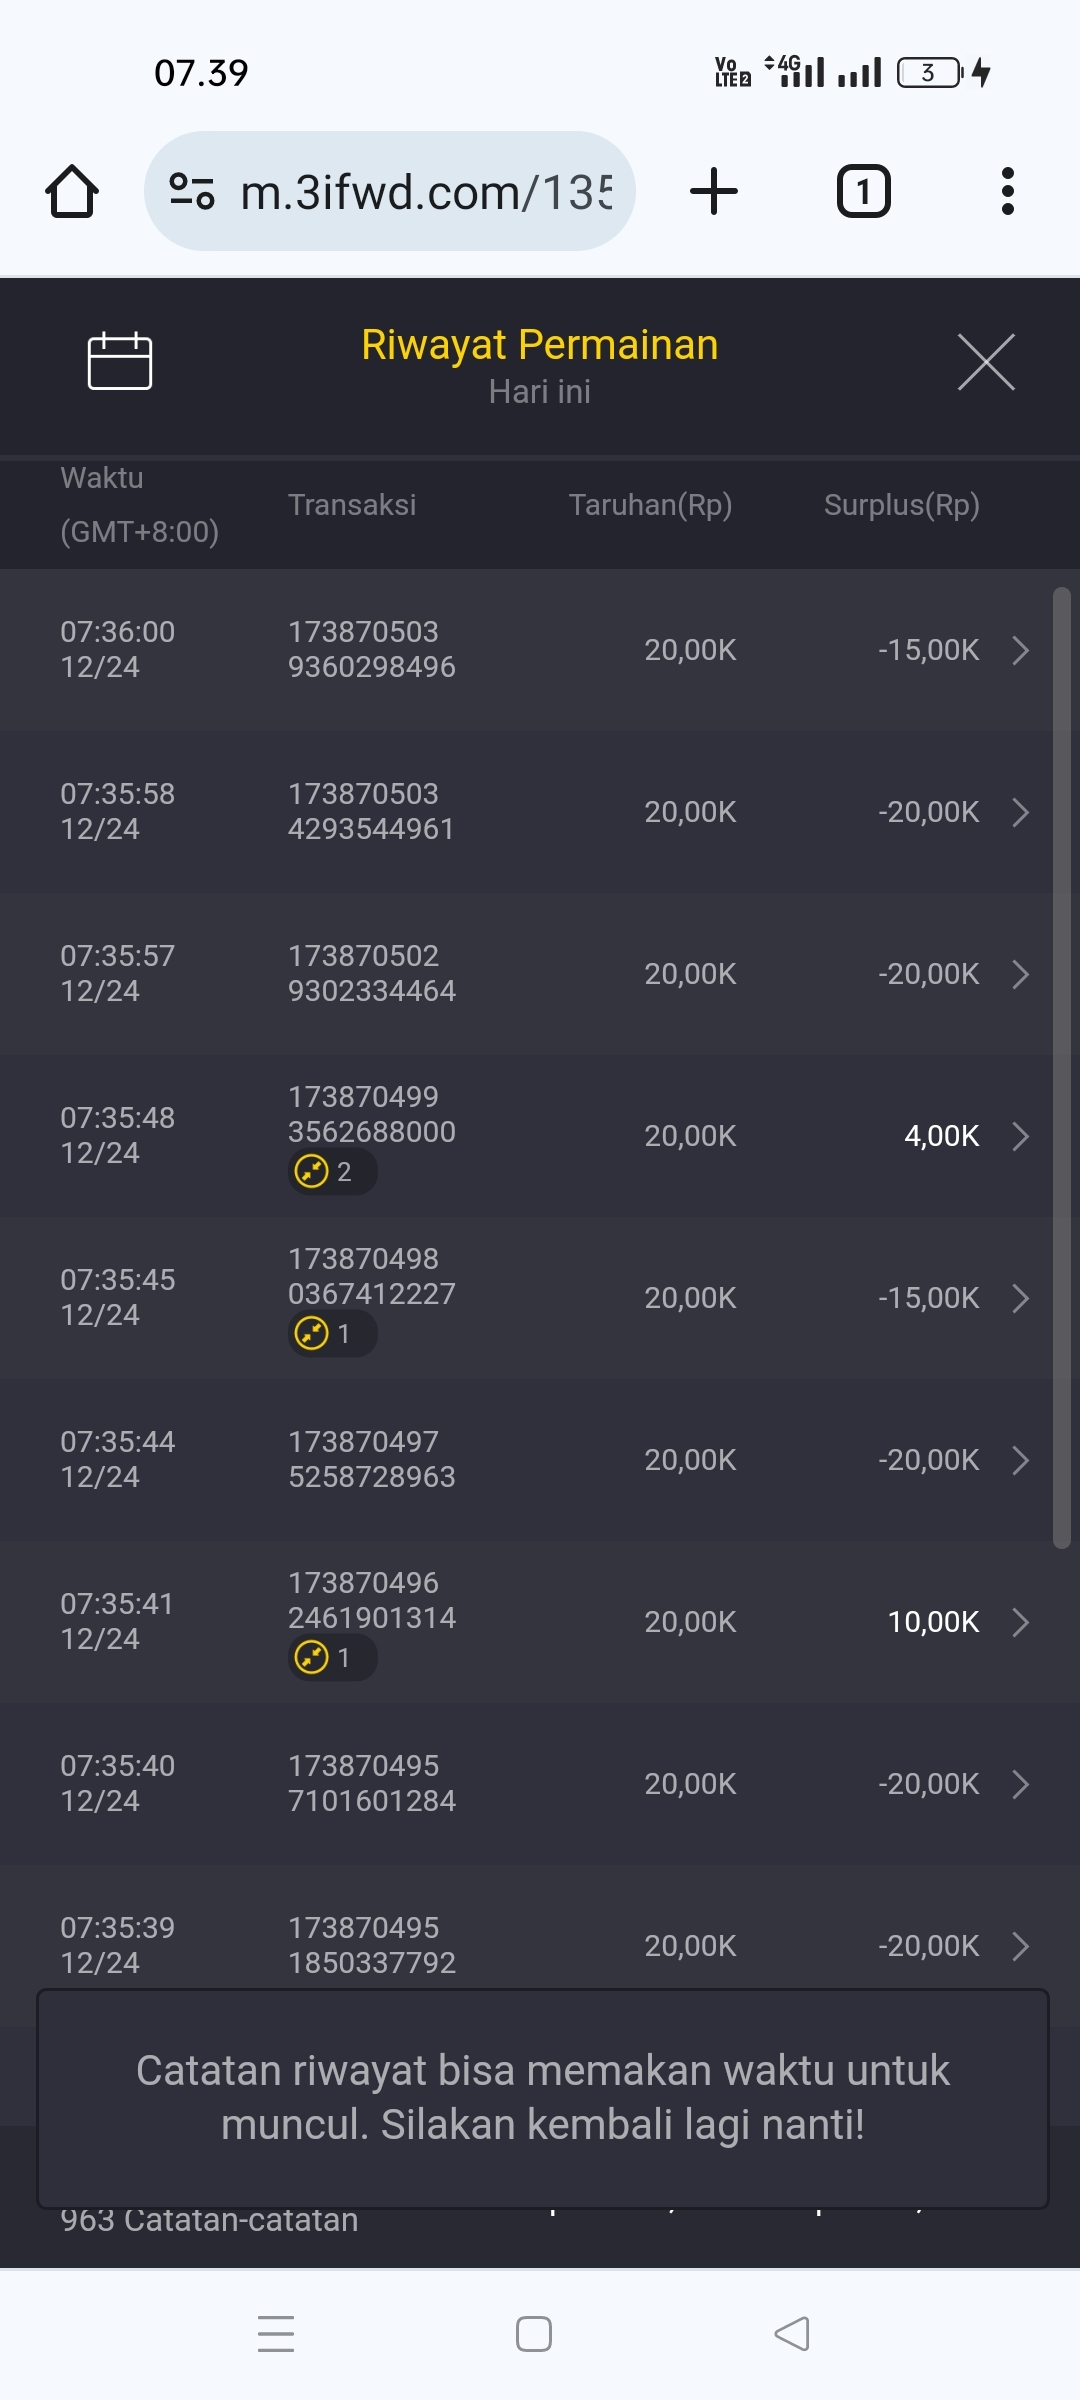Open the calendar date picker icon
Screen dimensions: 1080x2400
(120, 360)
